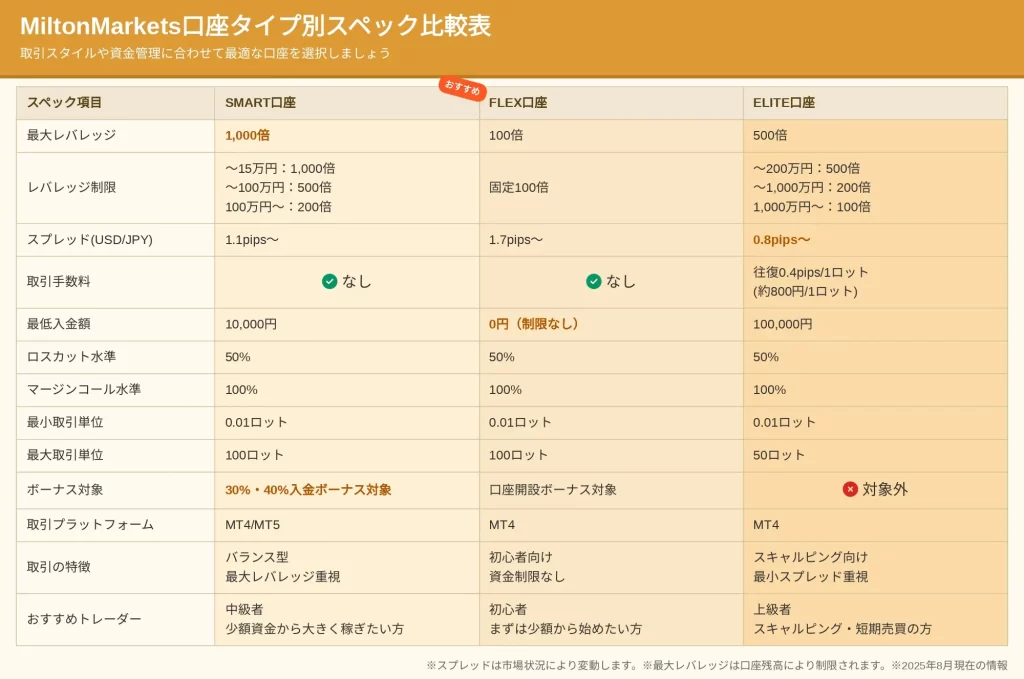Select the text まずは少額から始めたい方
The width and height of the screenshot is (1024, 679).
tap(566, 629)
